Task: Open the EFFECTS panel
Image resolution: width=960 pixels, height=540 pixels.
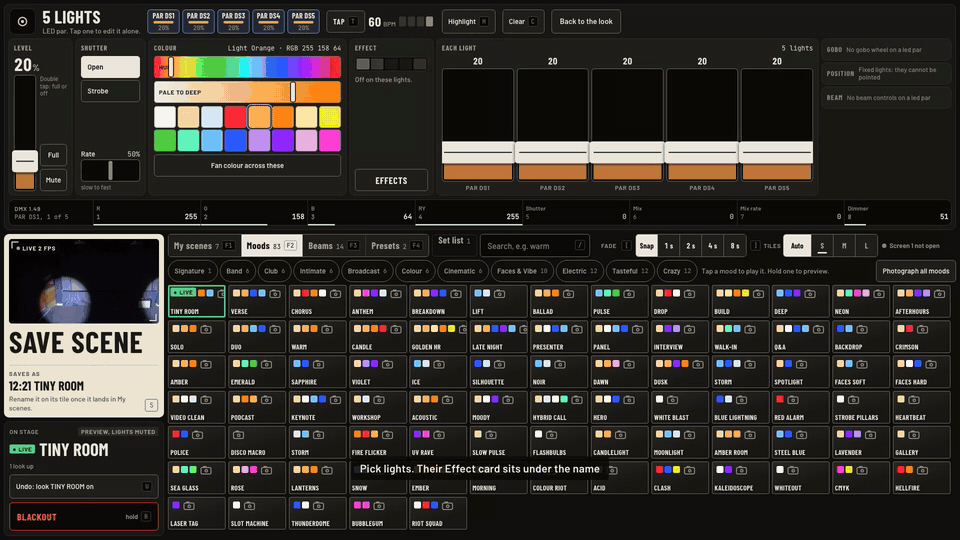Action: pos(391,181)
